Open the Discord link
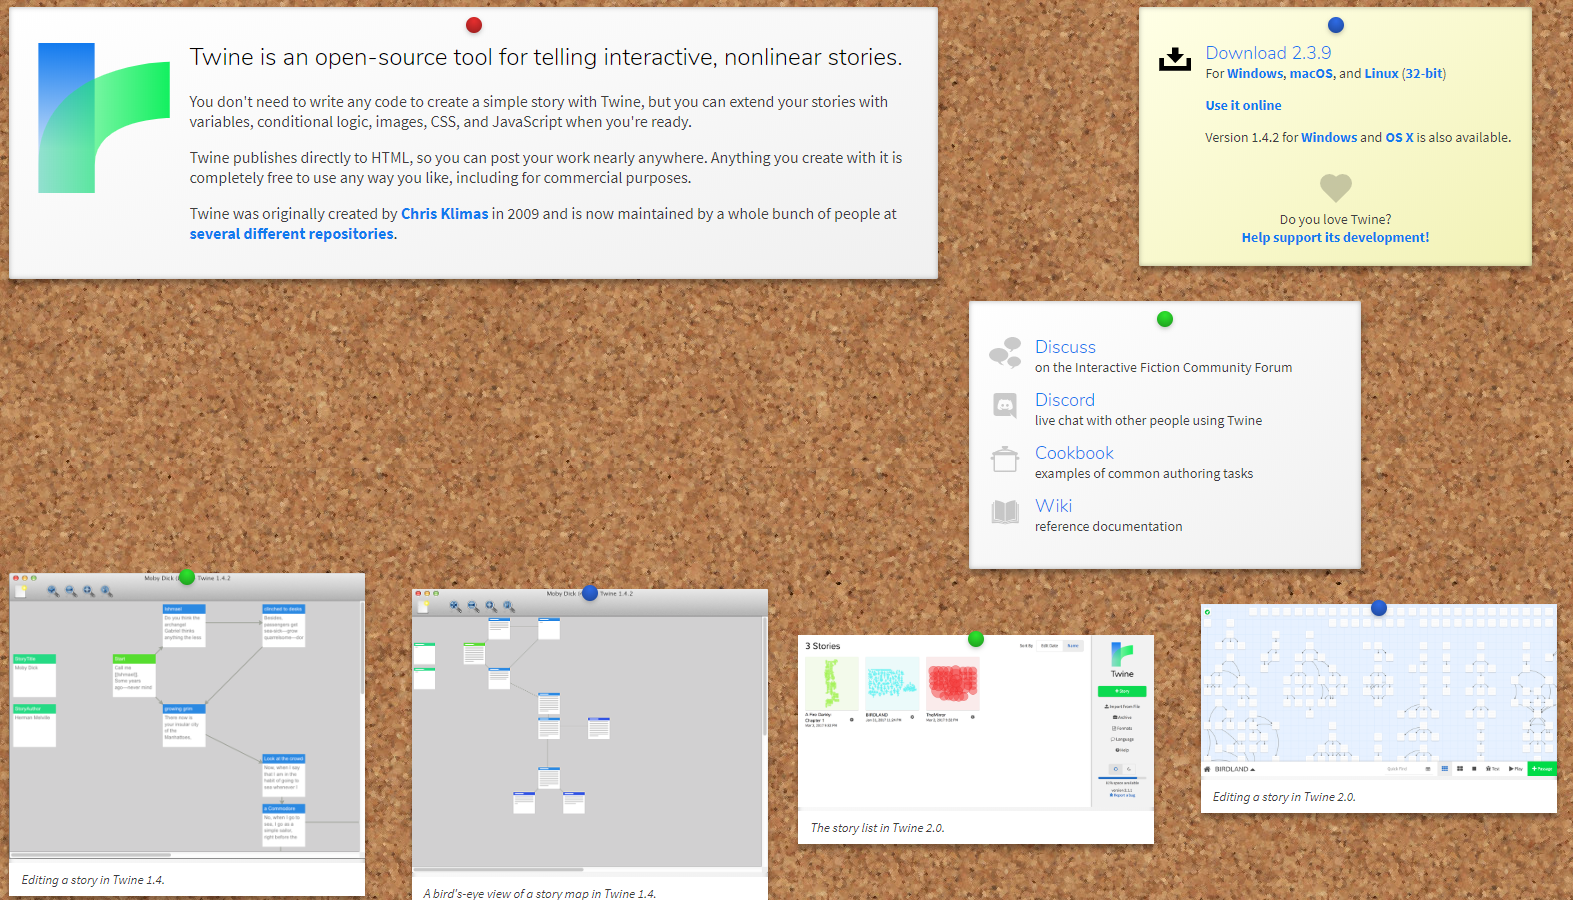This screenshot has width=1573, height=900. click(x=1065, y=400)
